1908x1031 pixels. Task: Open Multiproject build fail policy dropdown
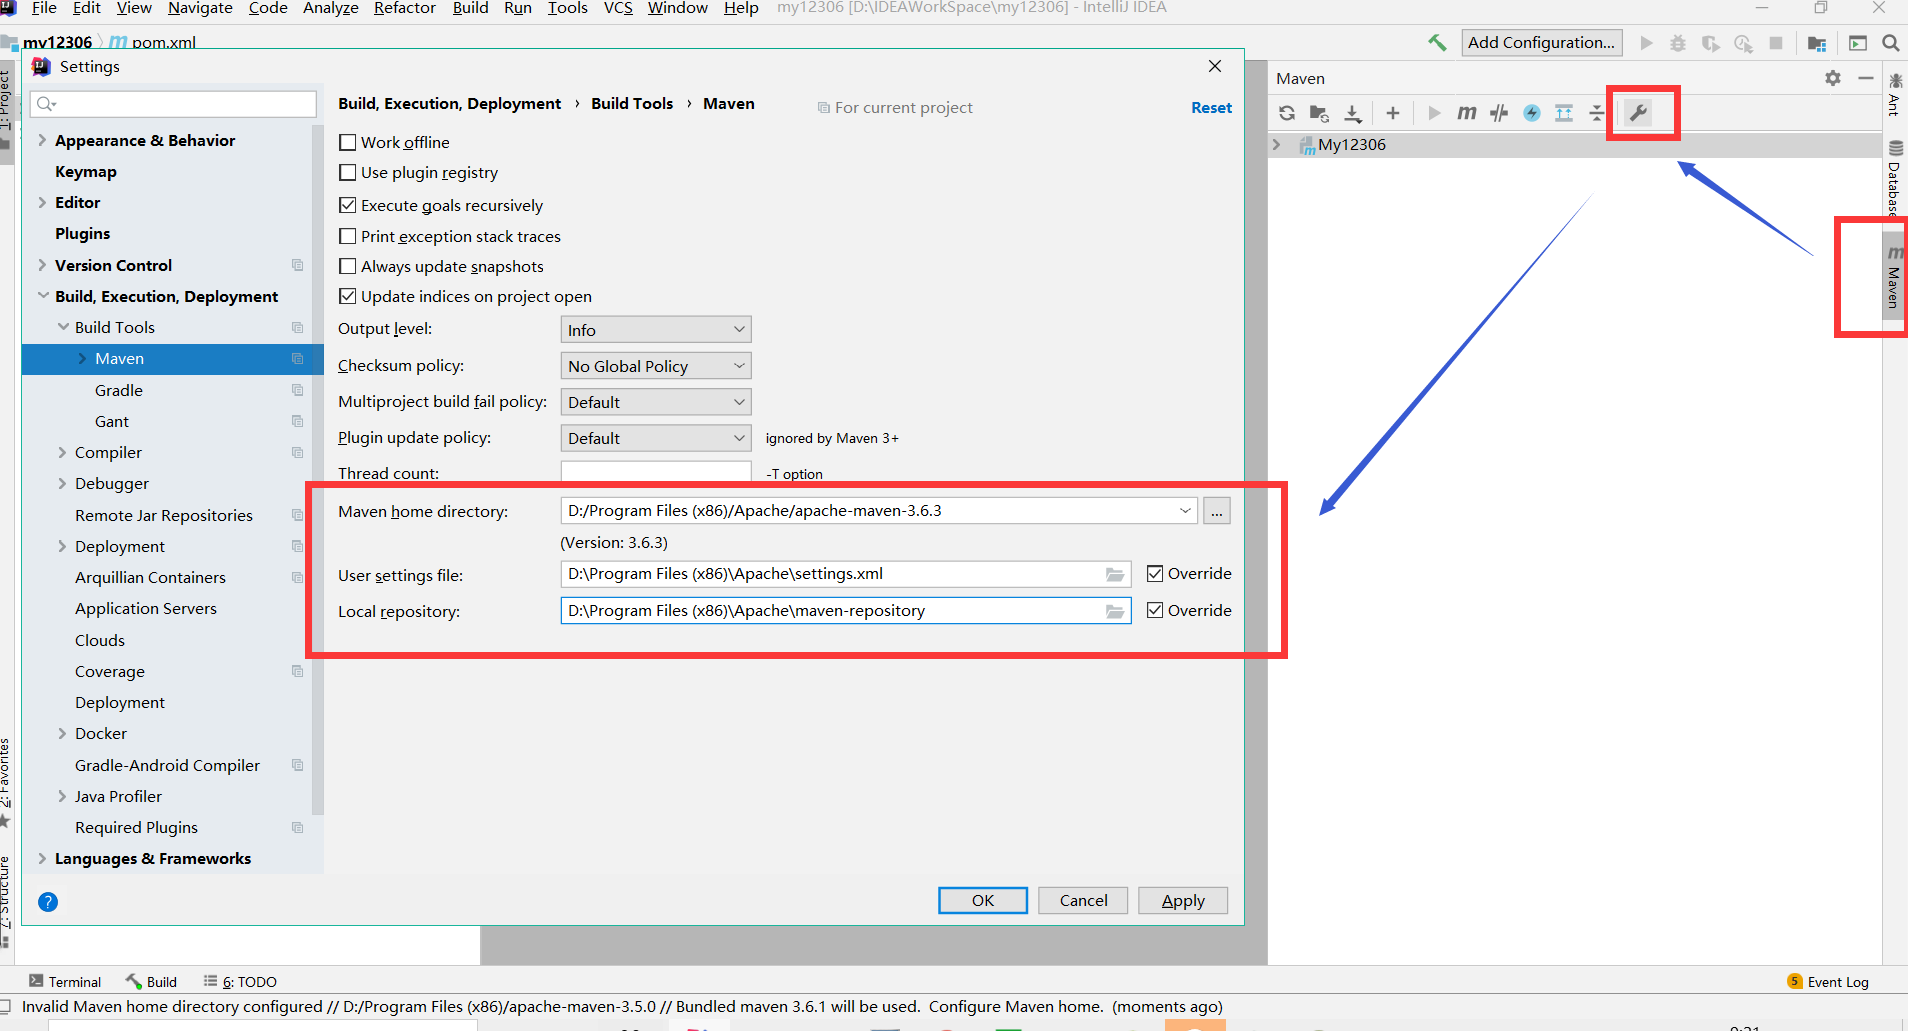point(656,402)
